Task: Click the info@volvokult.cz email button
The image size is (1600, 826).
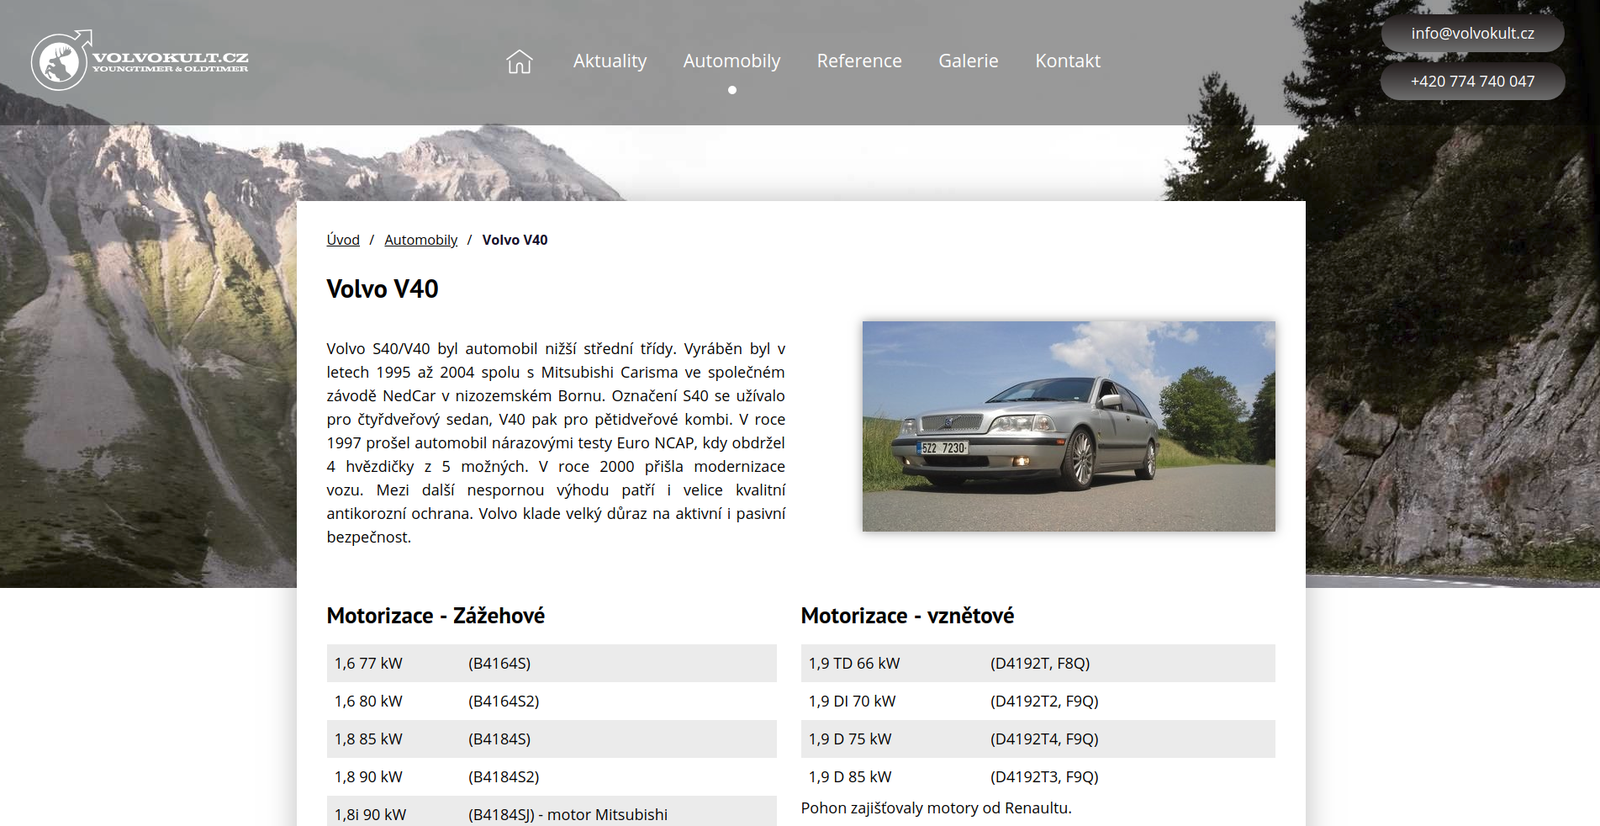Action: 1472,33
